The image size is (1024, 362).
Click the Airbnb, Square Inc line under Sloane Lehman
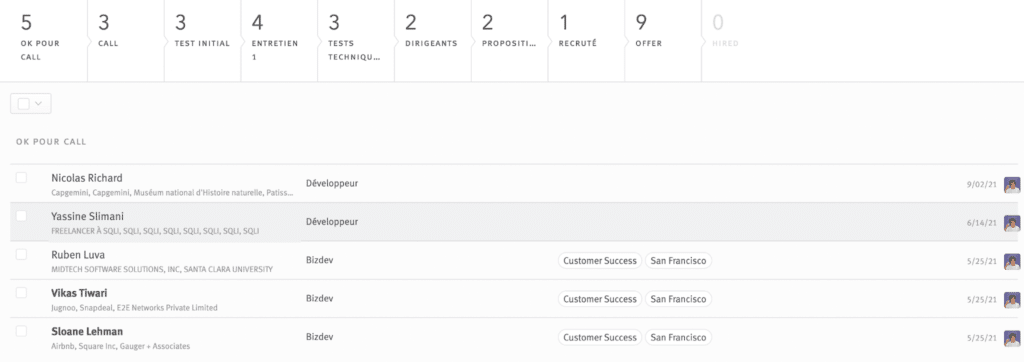[x=120, y=346]
